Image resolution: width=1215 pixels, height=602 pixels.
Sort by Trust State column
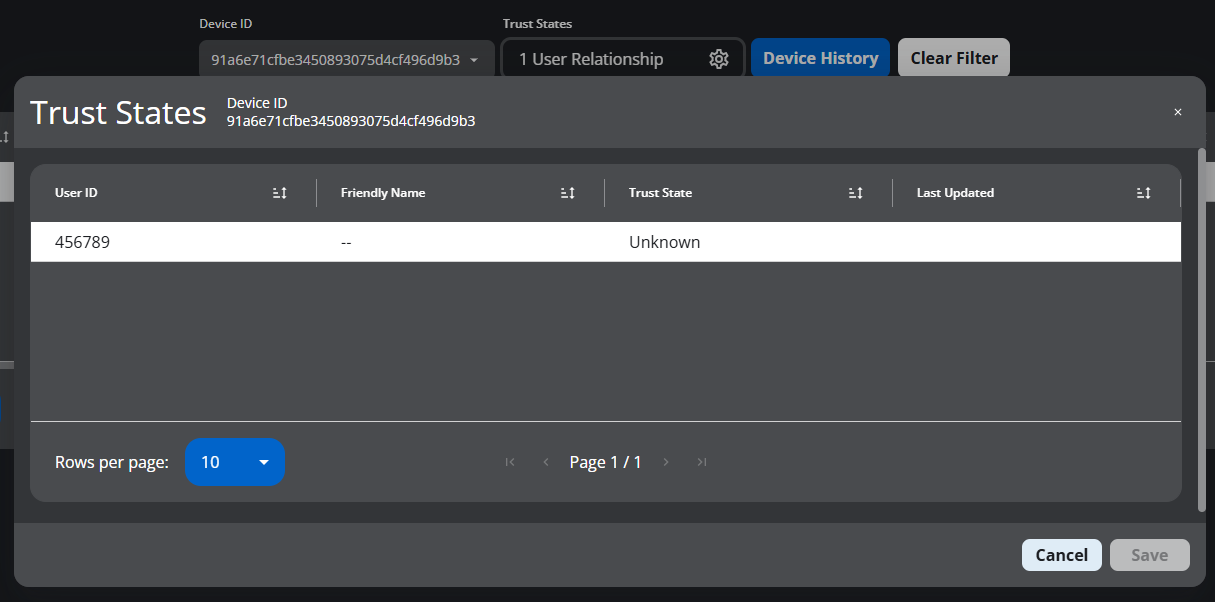click(856, 193)
